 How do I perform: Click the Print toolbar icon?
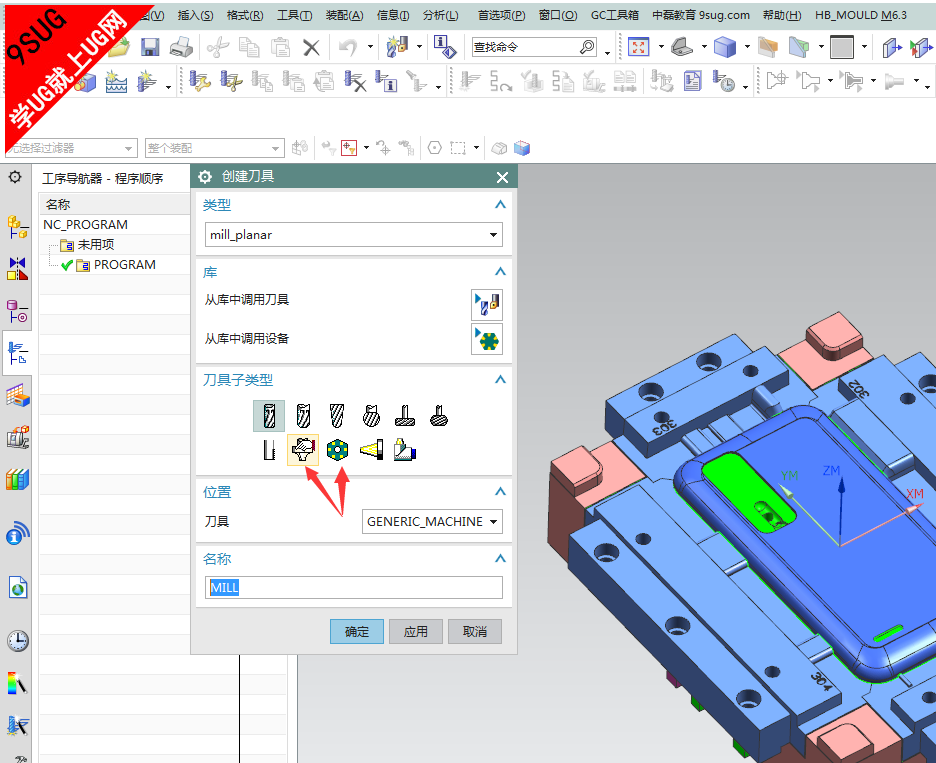coord(181,47)
